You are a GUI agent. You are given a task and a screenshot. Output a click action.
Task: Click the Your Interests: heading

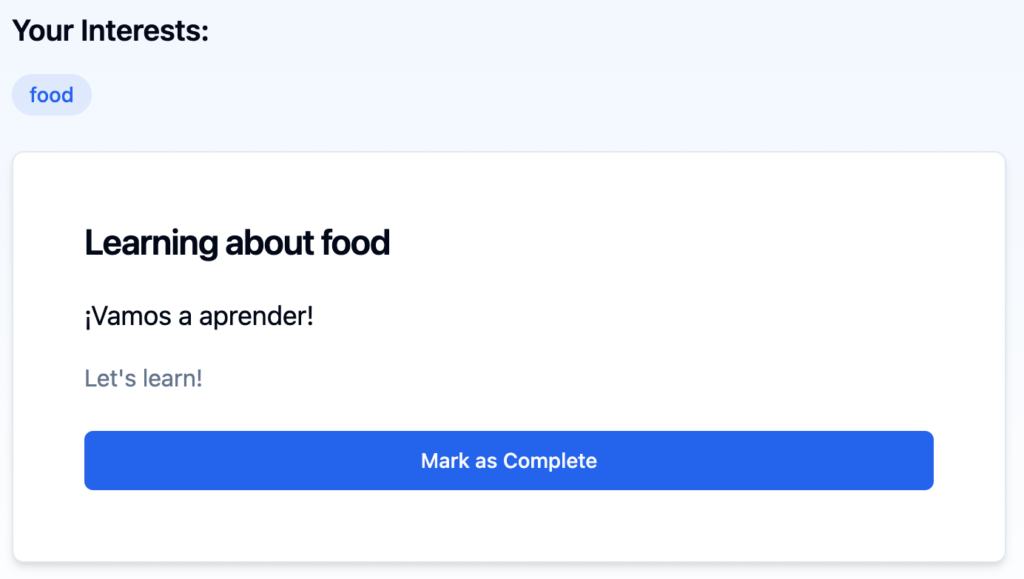point(109,30)
